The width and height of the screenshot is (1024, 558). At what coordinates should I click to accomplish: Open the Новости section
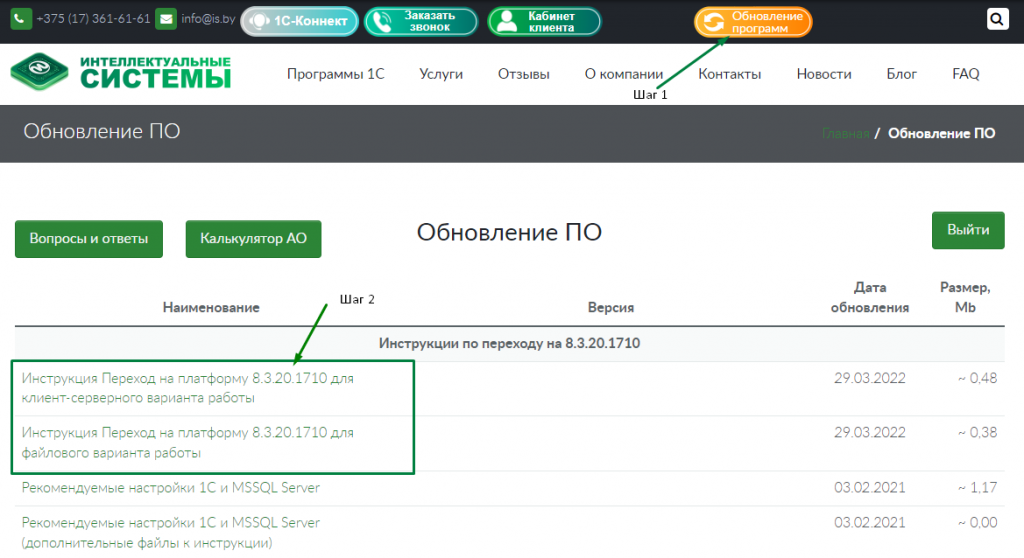pyautogui.click(x=824, y=74)
